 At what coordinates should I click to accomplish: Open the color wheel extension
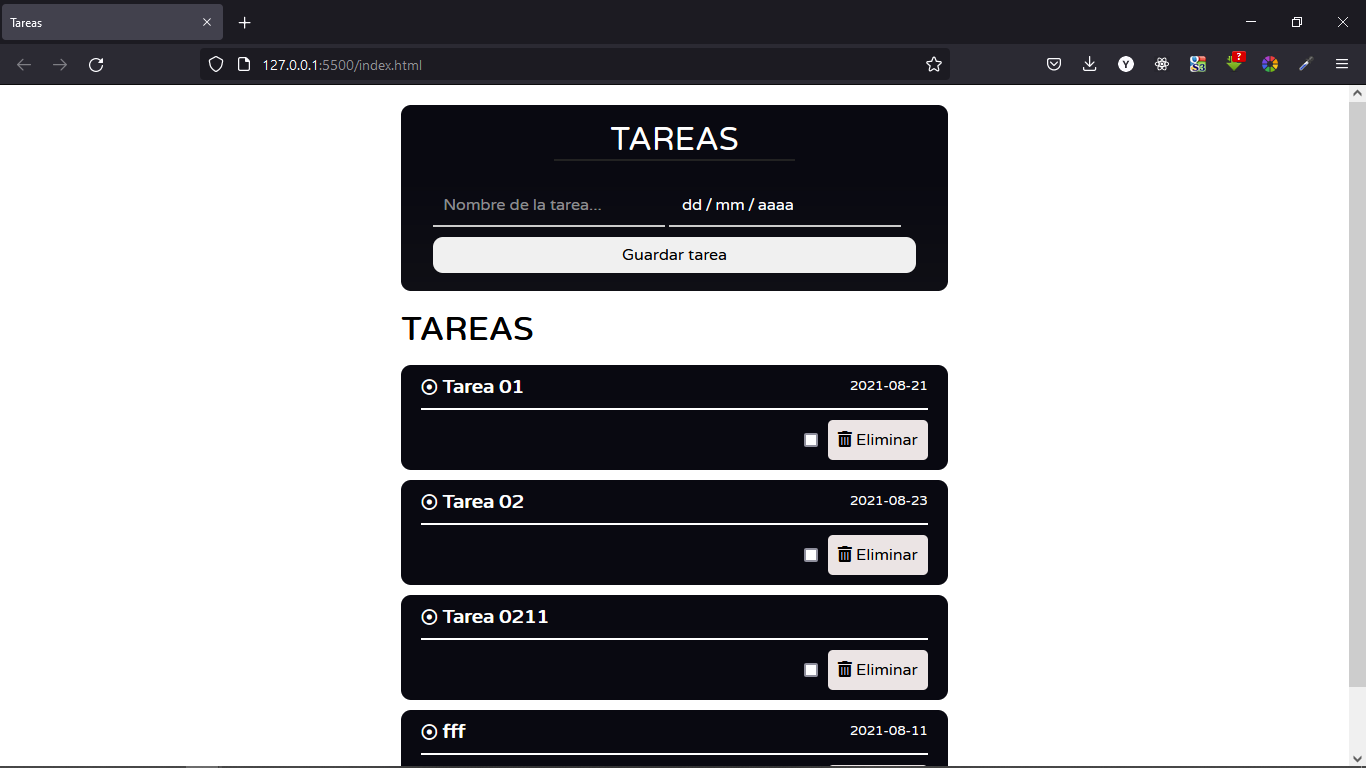click(x=1270, y=65)
